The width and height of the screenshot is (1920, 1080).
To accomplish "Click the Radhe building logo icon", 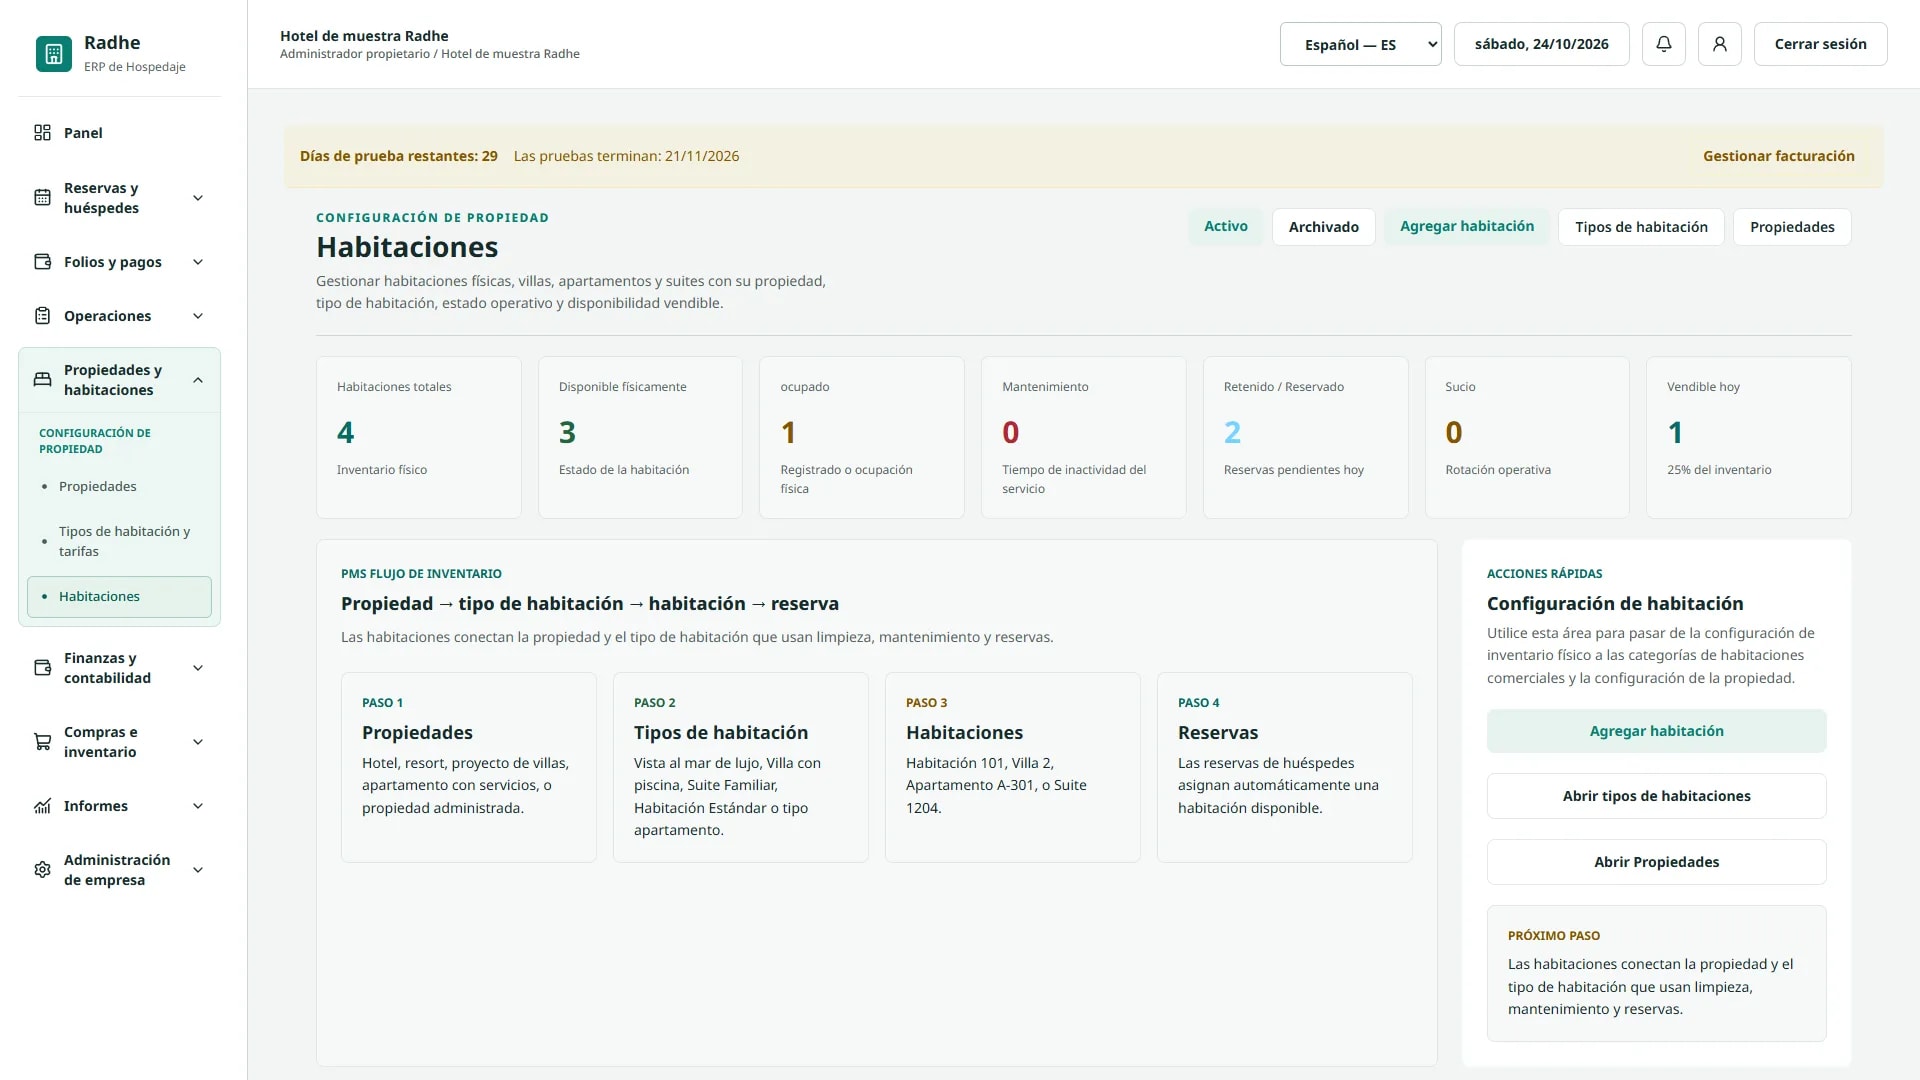I will 54,54.
